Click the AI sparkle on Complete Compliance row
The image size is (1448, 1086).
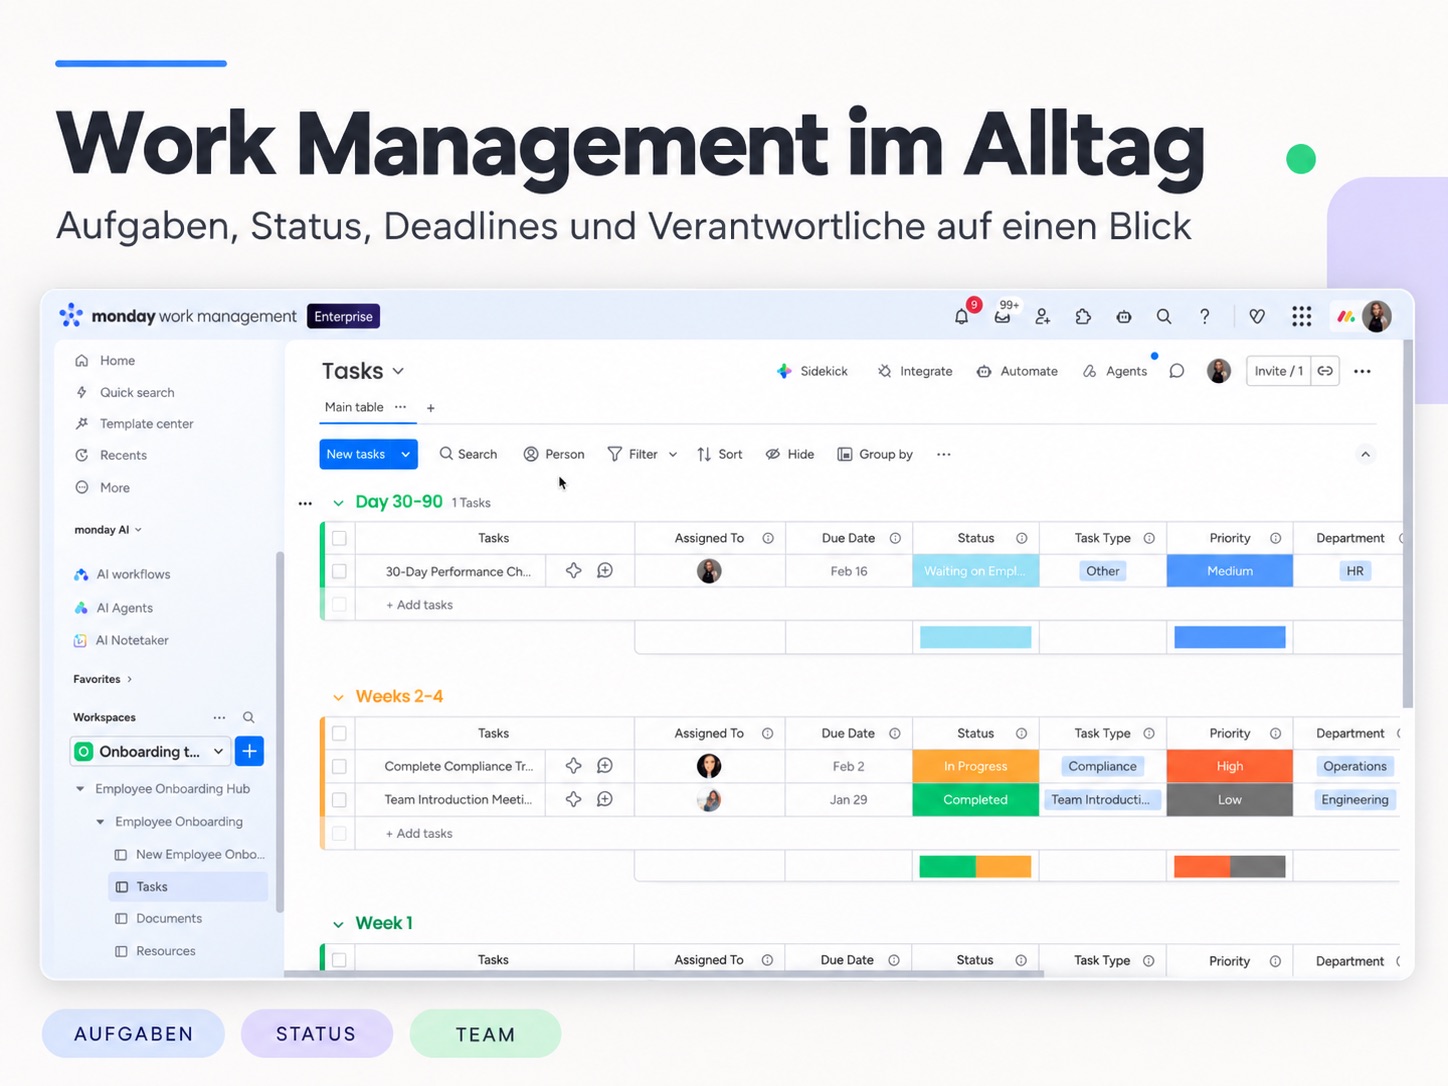573,766
